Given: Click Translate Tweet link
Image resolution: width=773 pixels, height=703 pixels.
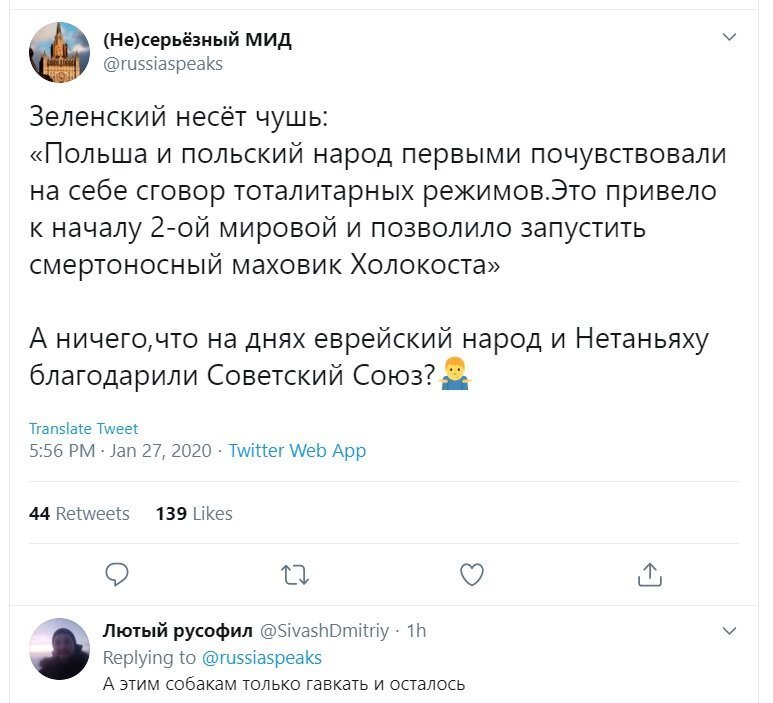Looking at the screenshot, I should pyautogui.click(x=83, y=429).
